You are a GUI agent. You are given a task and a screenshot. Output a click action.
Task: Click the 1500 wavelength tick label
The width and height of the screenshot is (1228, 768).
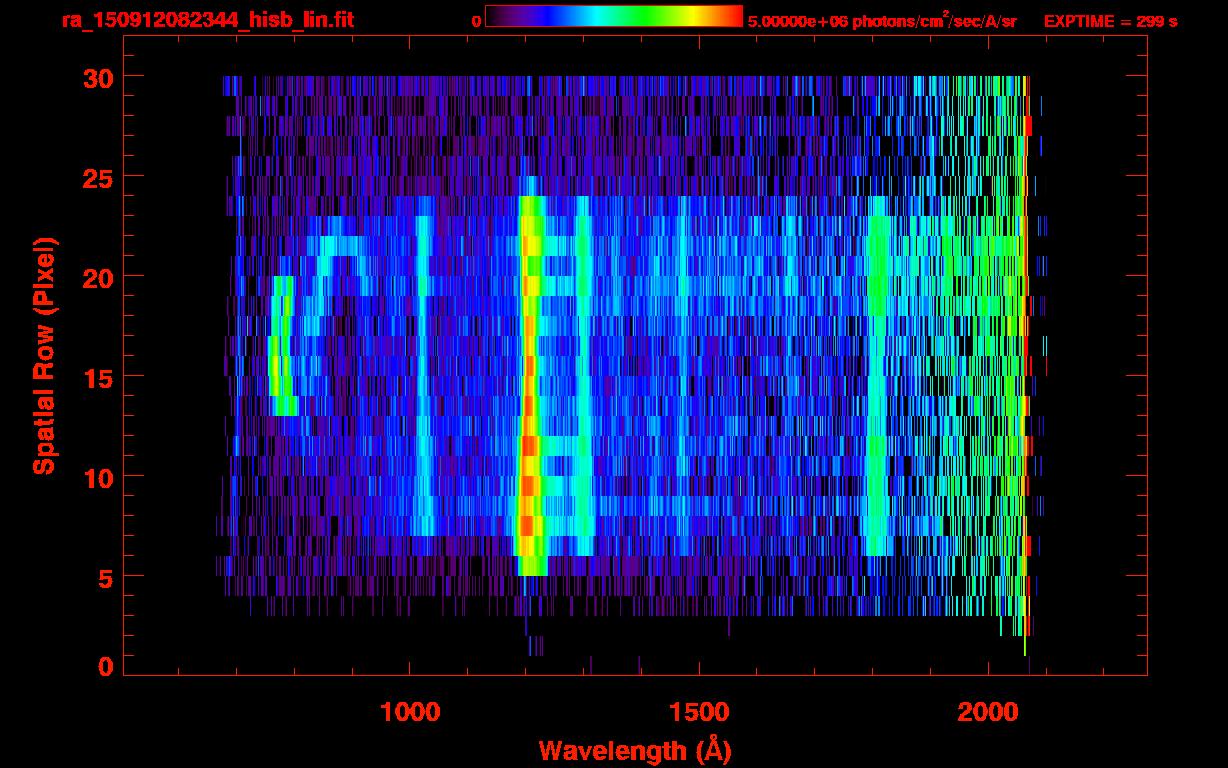coord(698,712)
